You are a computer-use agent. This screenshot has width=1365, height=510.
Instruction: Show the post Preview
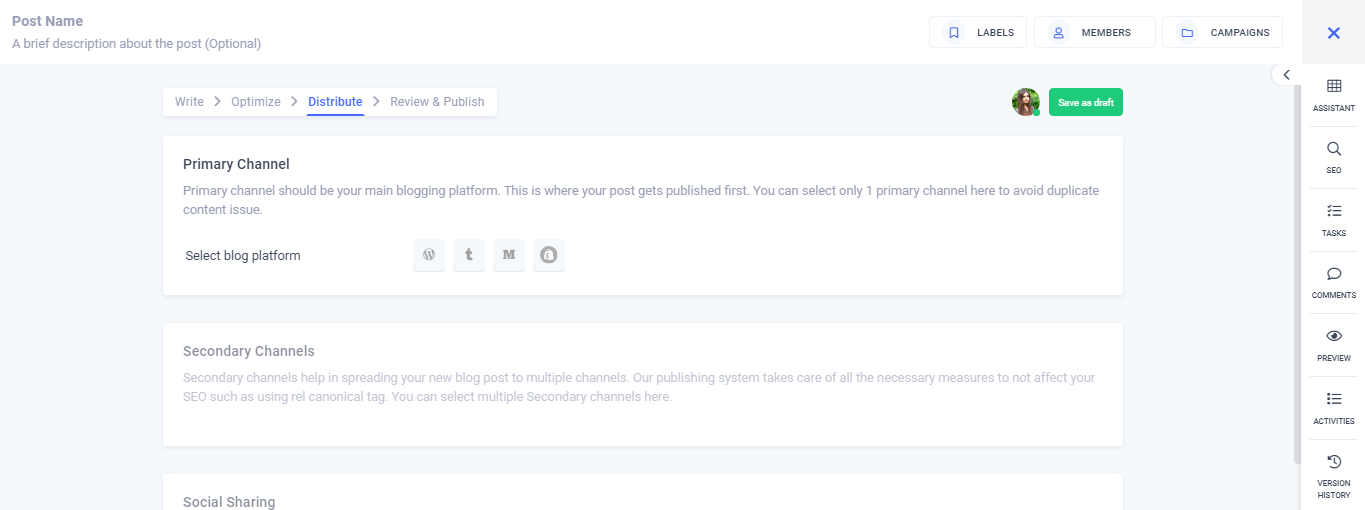click(x=1334, y=345)
